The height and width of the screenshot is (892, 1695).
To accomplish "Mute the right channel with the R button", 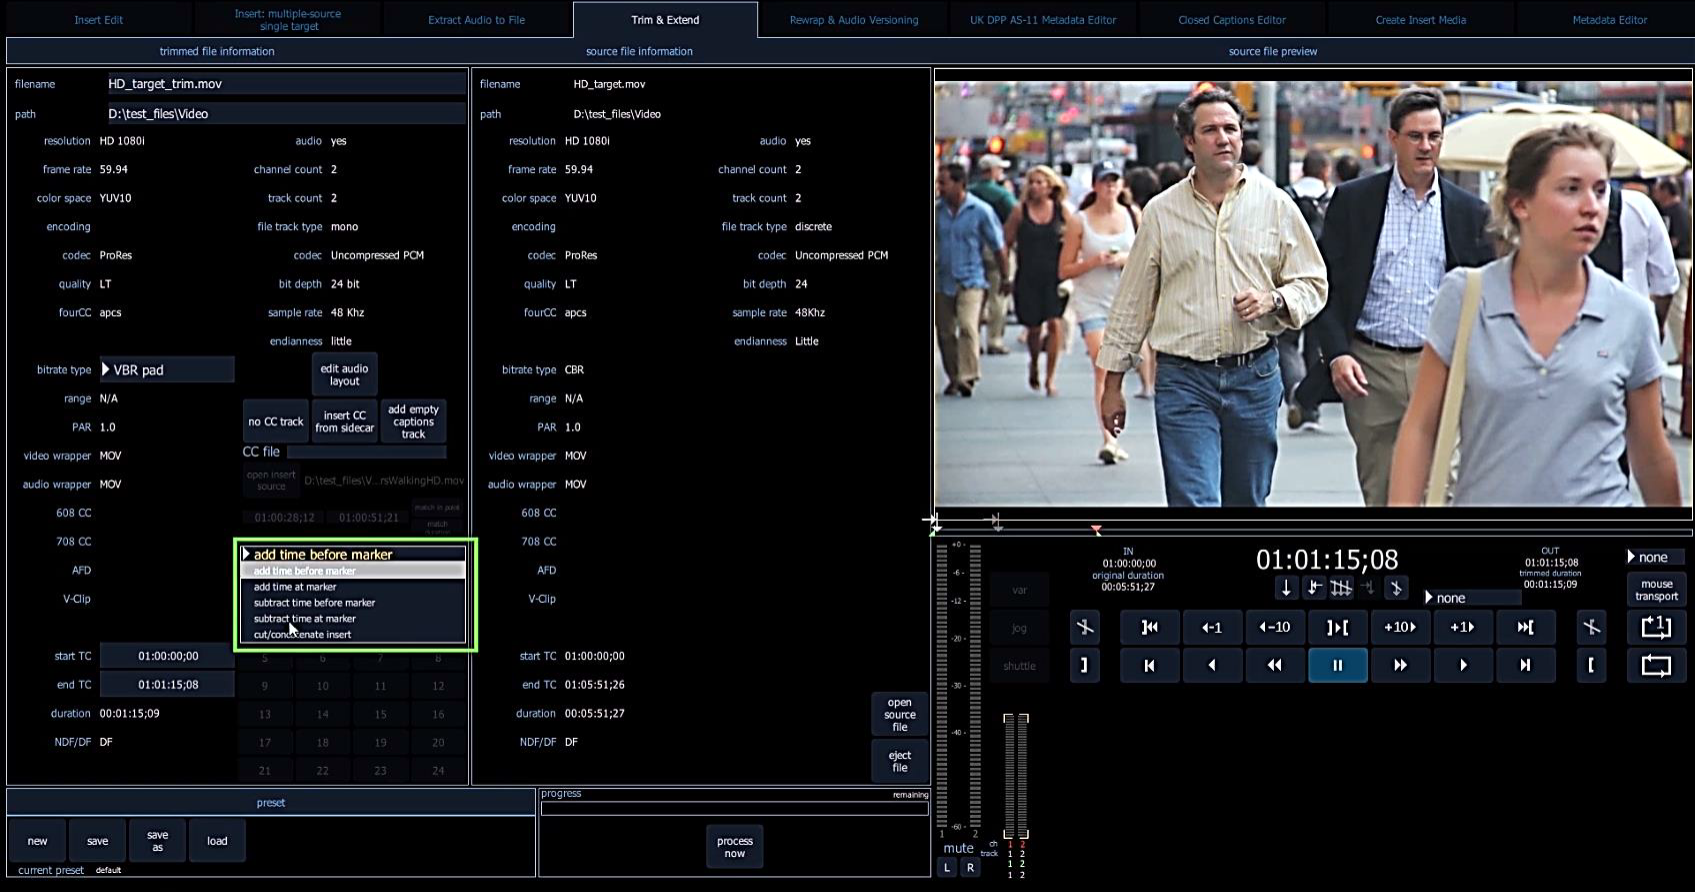I will (x=969, y=868).
